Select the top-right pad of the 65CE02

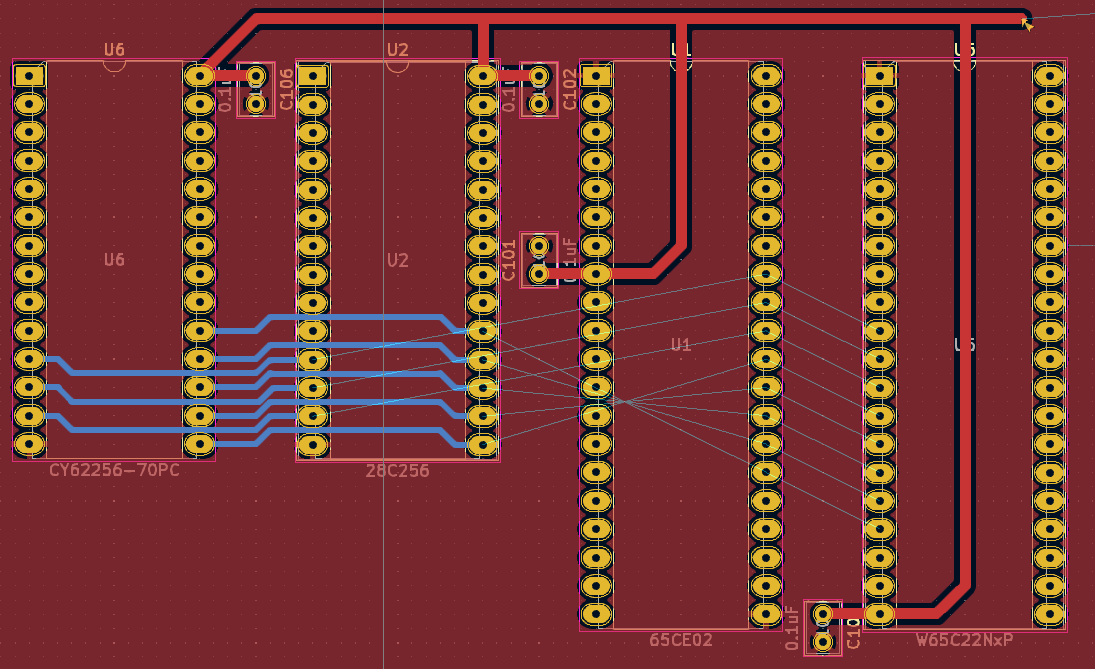[766, 75]
